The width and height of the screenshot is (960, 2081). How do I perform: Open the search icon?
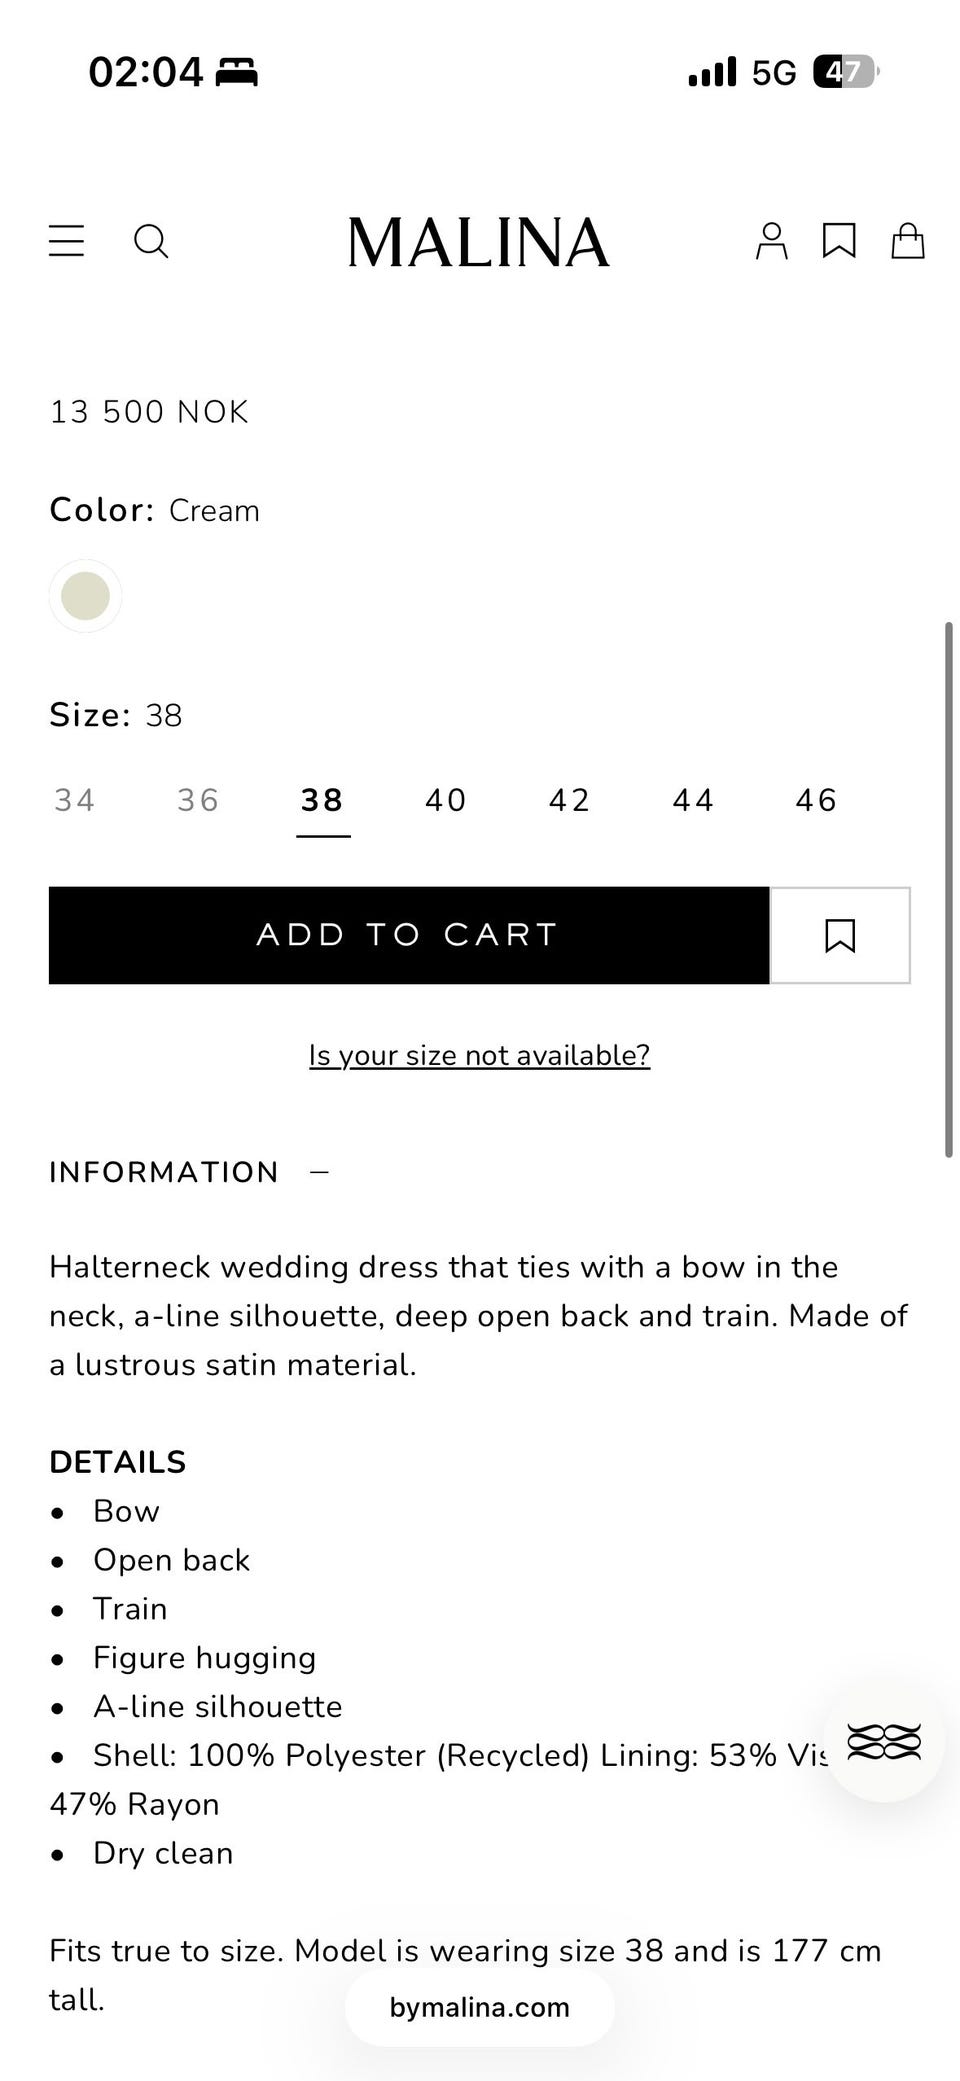pos(151,241)
